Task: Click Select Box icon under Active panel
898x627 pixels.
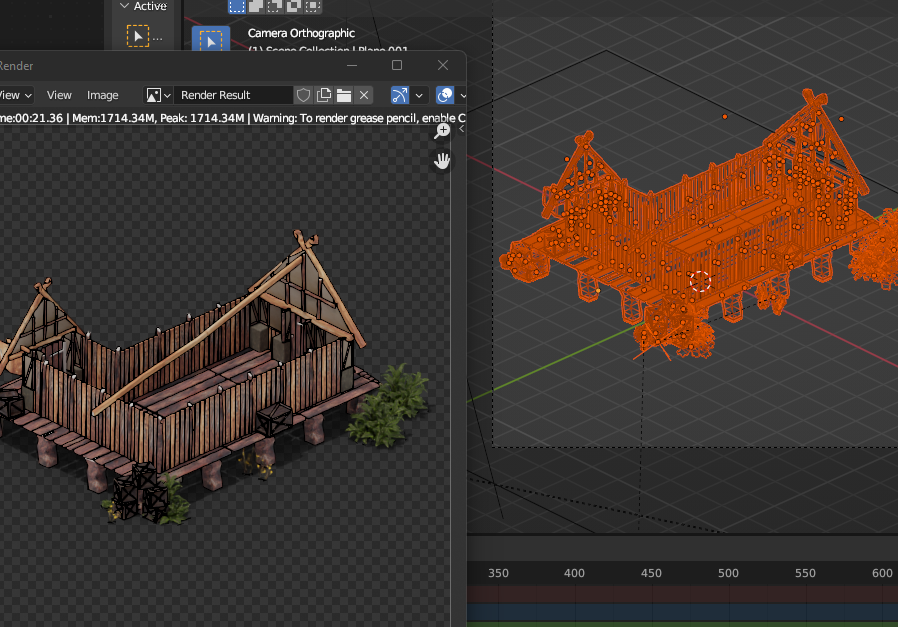Action: point(138,37)
